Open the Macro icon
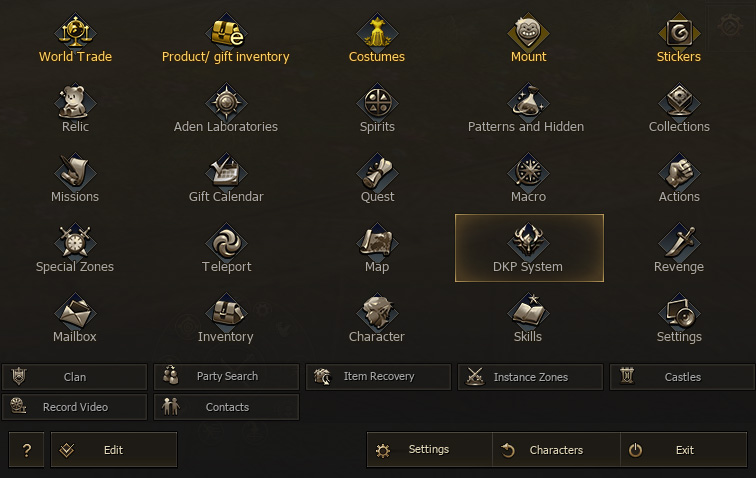The image size is (756, 478). pos(528,172)
